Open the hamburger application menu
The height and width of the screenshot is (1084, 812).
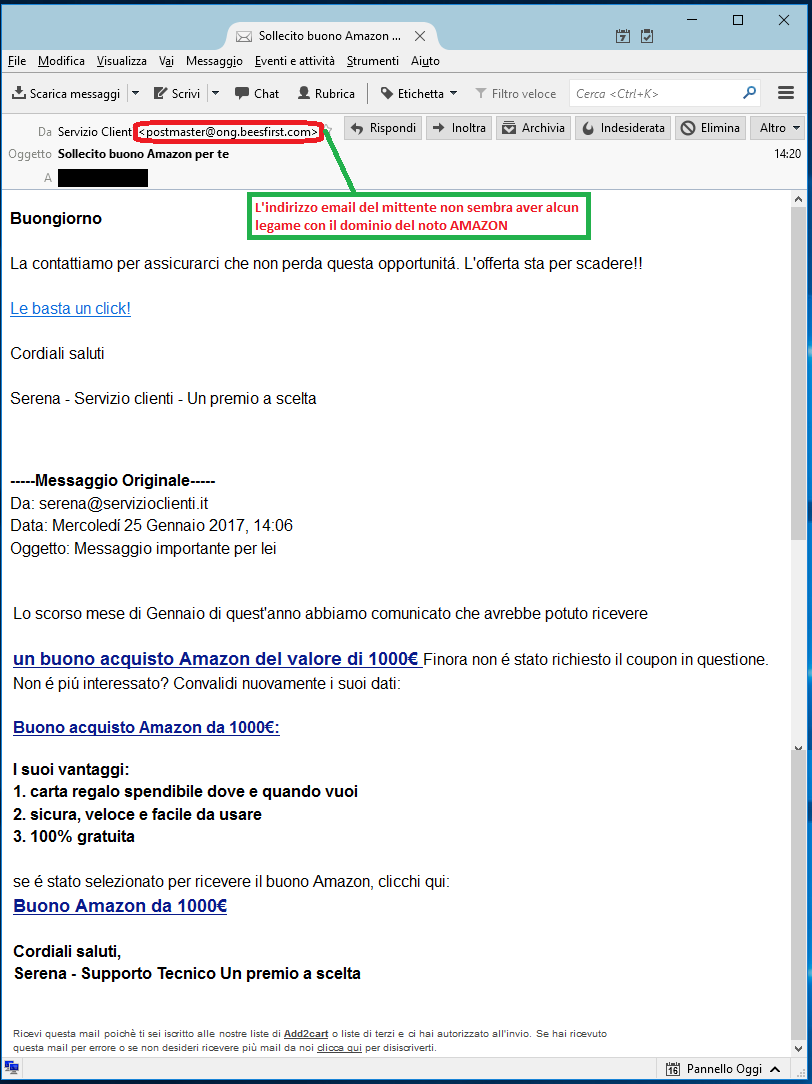pyautogui.click(x=785, y=93)
